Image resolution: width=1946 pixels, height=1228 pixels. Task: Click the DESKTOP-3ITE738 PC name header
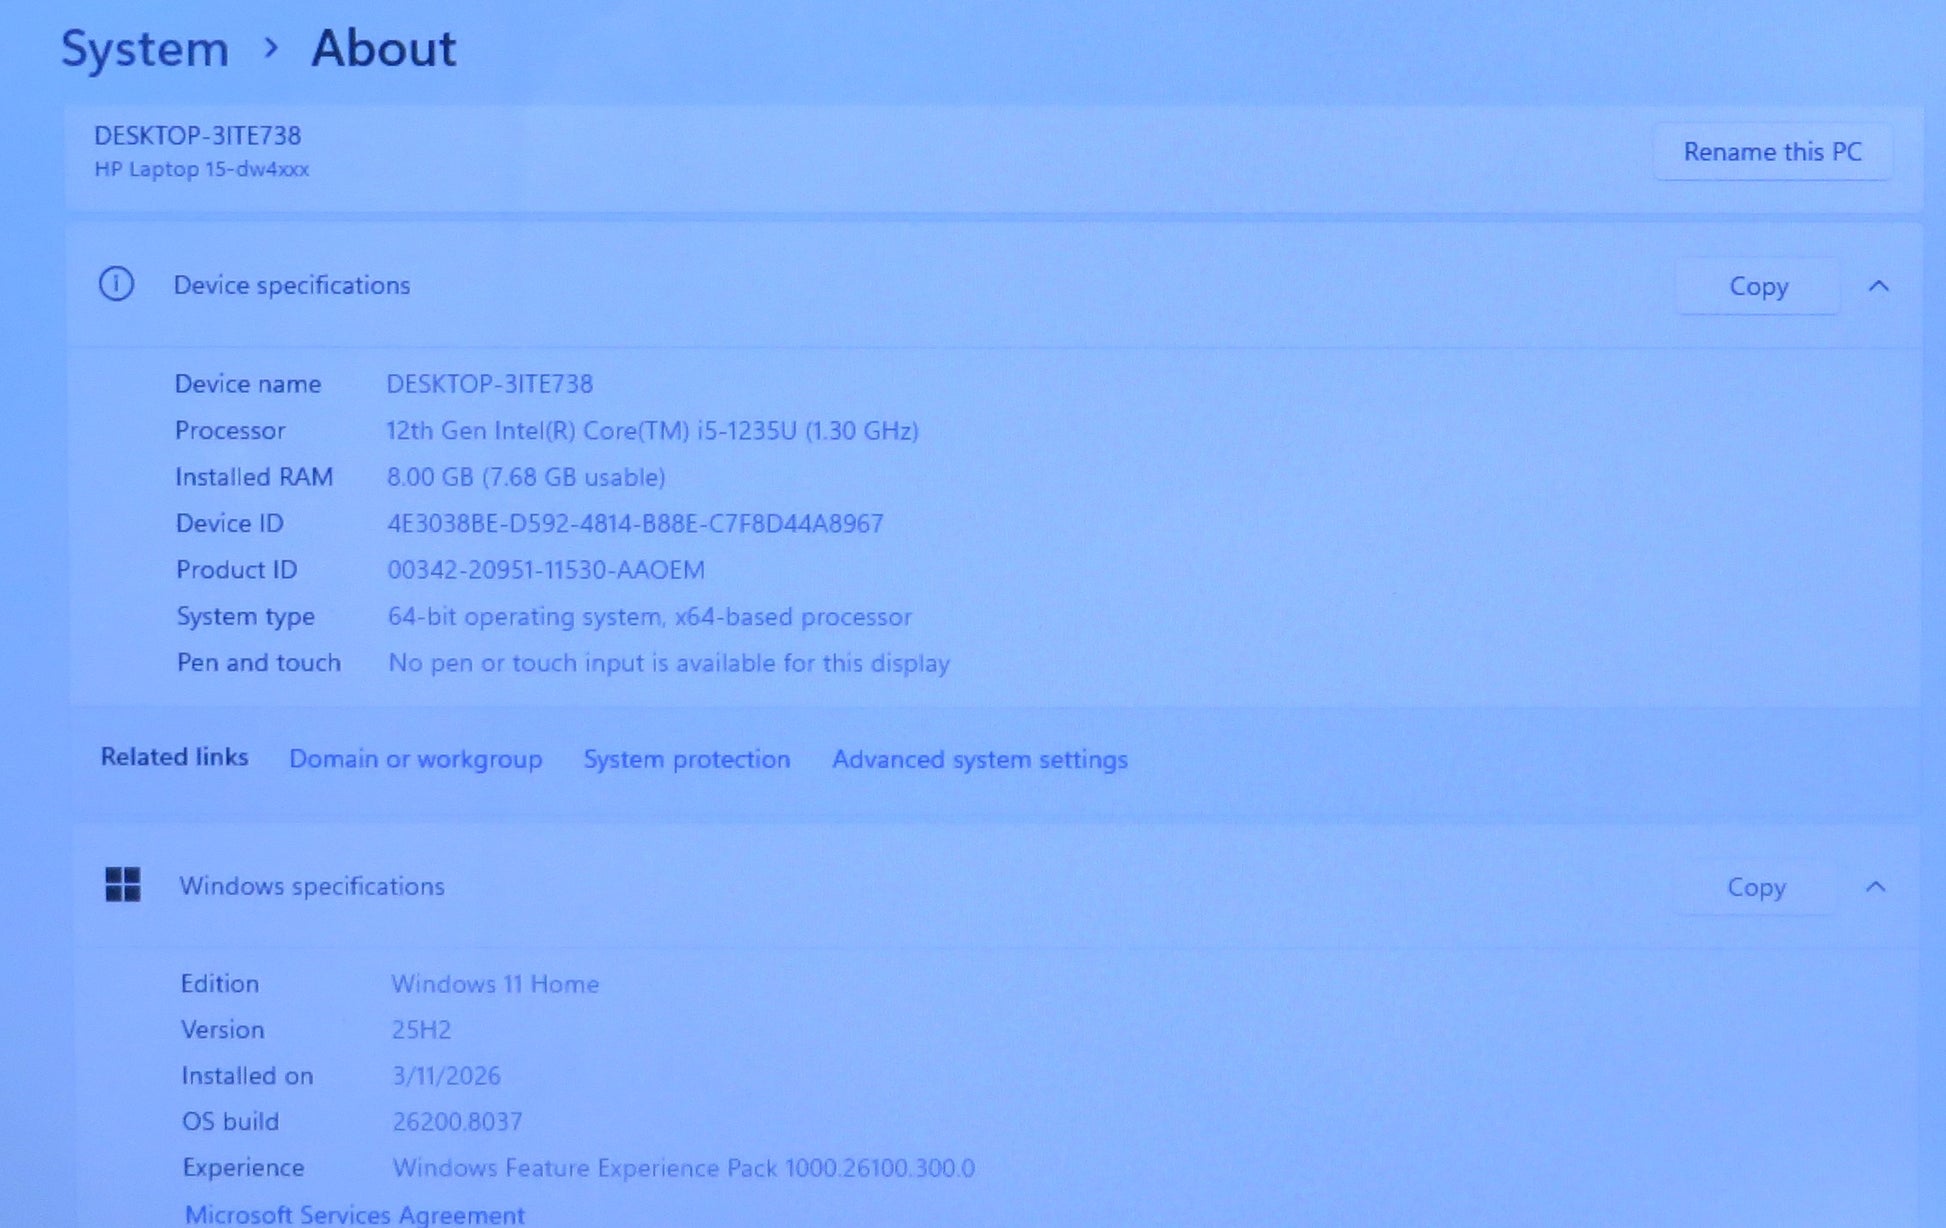197,136
